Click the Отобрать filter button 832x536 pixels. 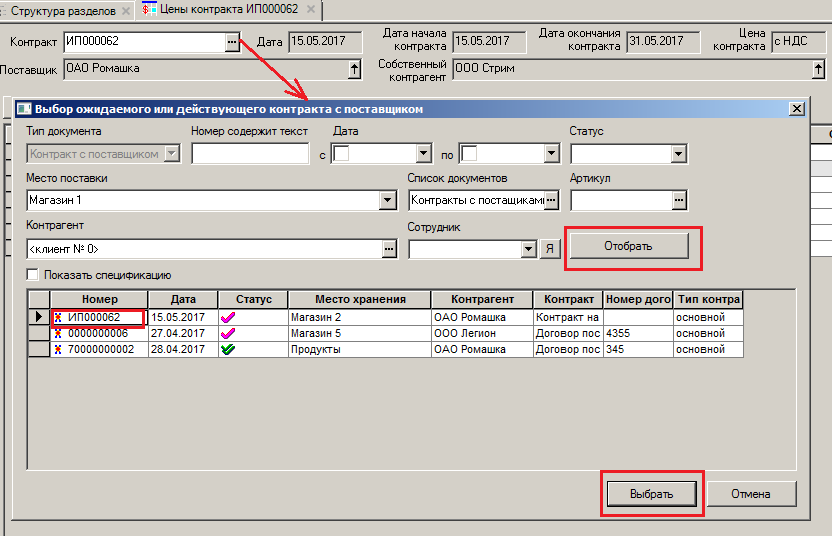[629, 246]
